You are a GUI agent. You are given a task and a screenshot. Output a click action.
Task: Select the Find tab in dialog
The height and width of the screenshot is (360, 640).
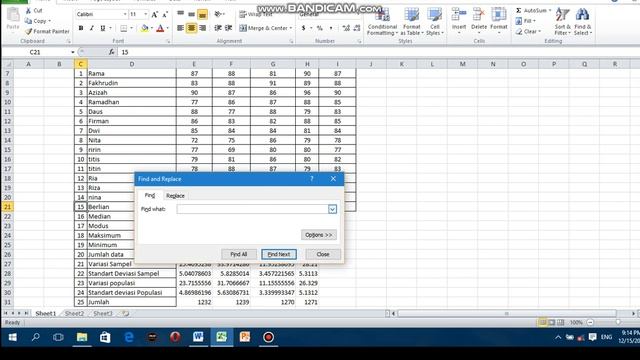tap(150, 196)
